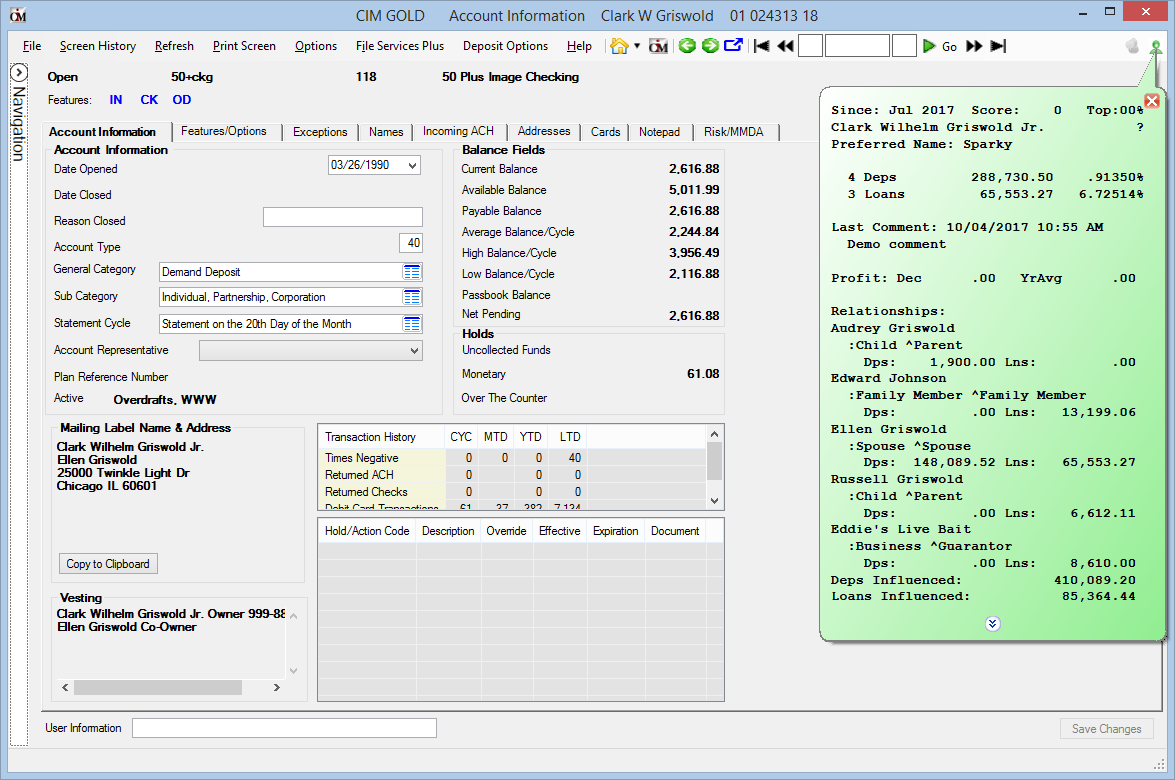1175x780 pixels.
Task: Go back with green left arrow
Action: tap(686, 46)
